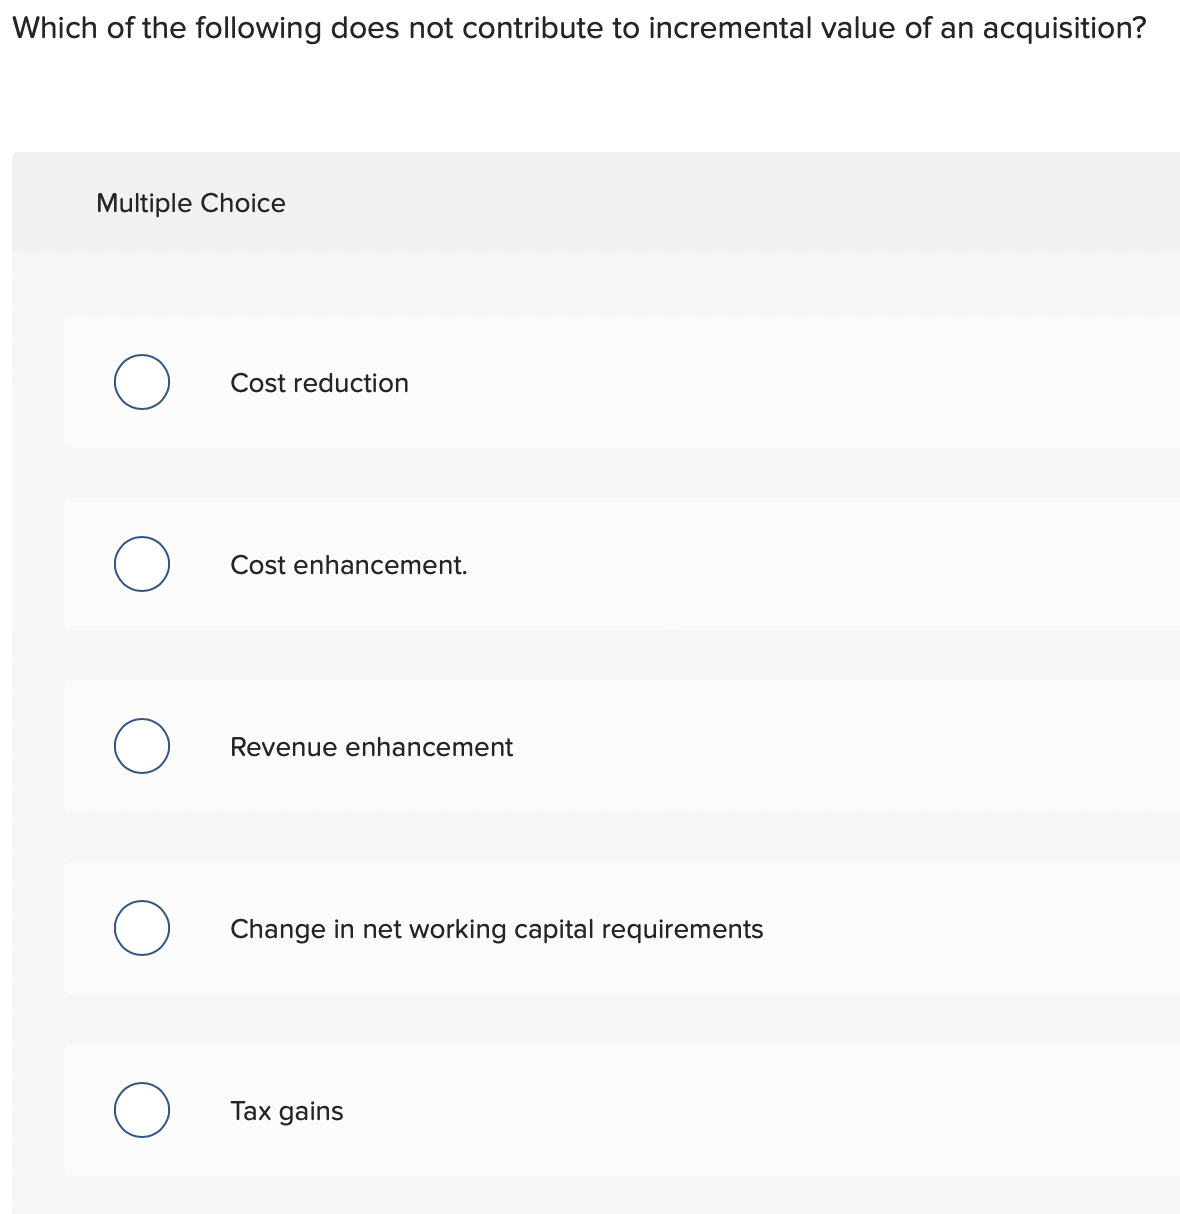Select the radio button for Tax gains
The image size is (1180, 1214).
point(141,1109)
